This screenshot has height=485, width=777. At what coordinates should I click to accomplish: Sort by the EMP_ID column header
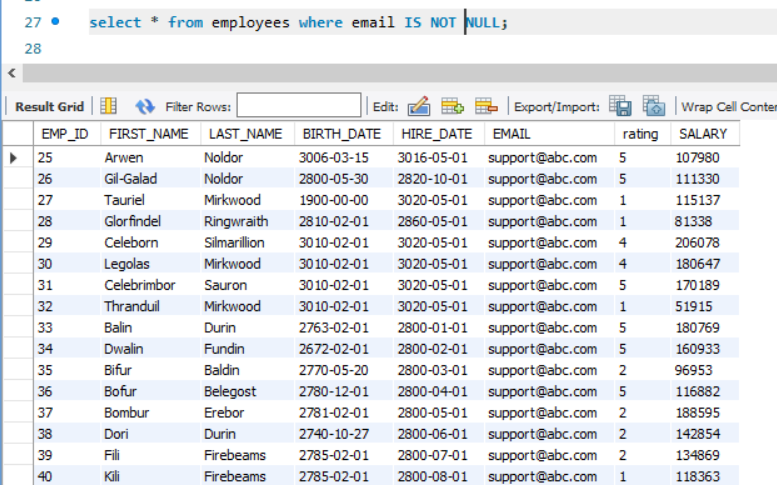67,134
